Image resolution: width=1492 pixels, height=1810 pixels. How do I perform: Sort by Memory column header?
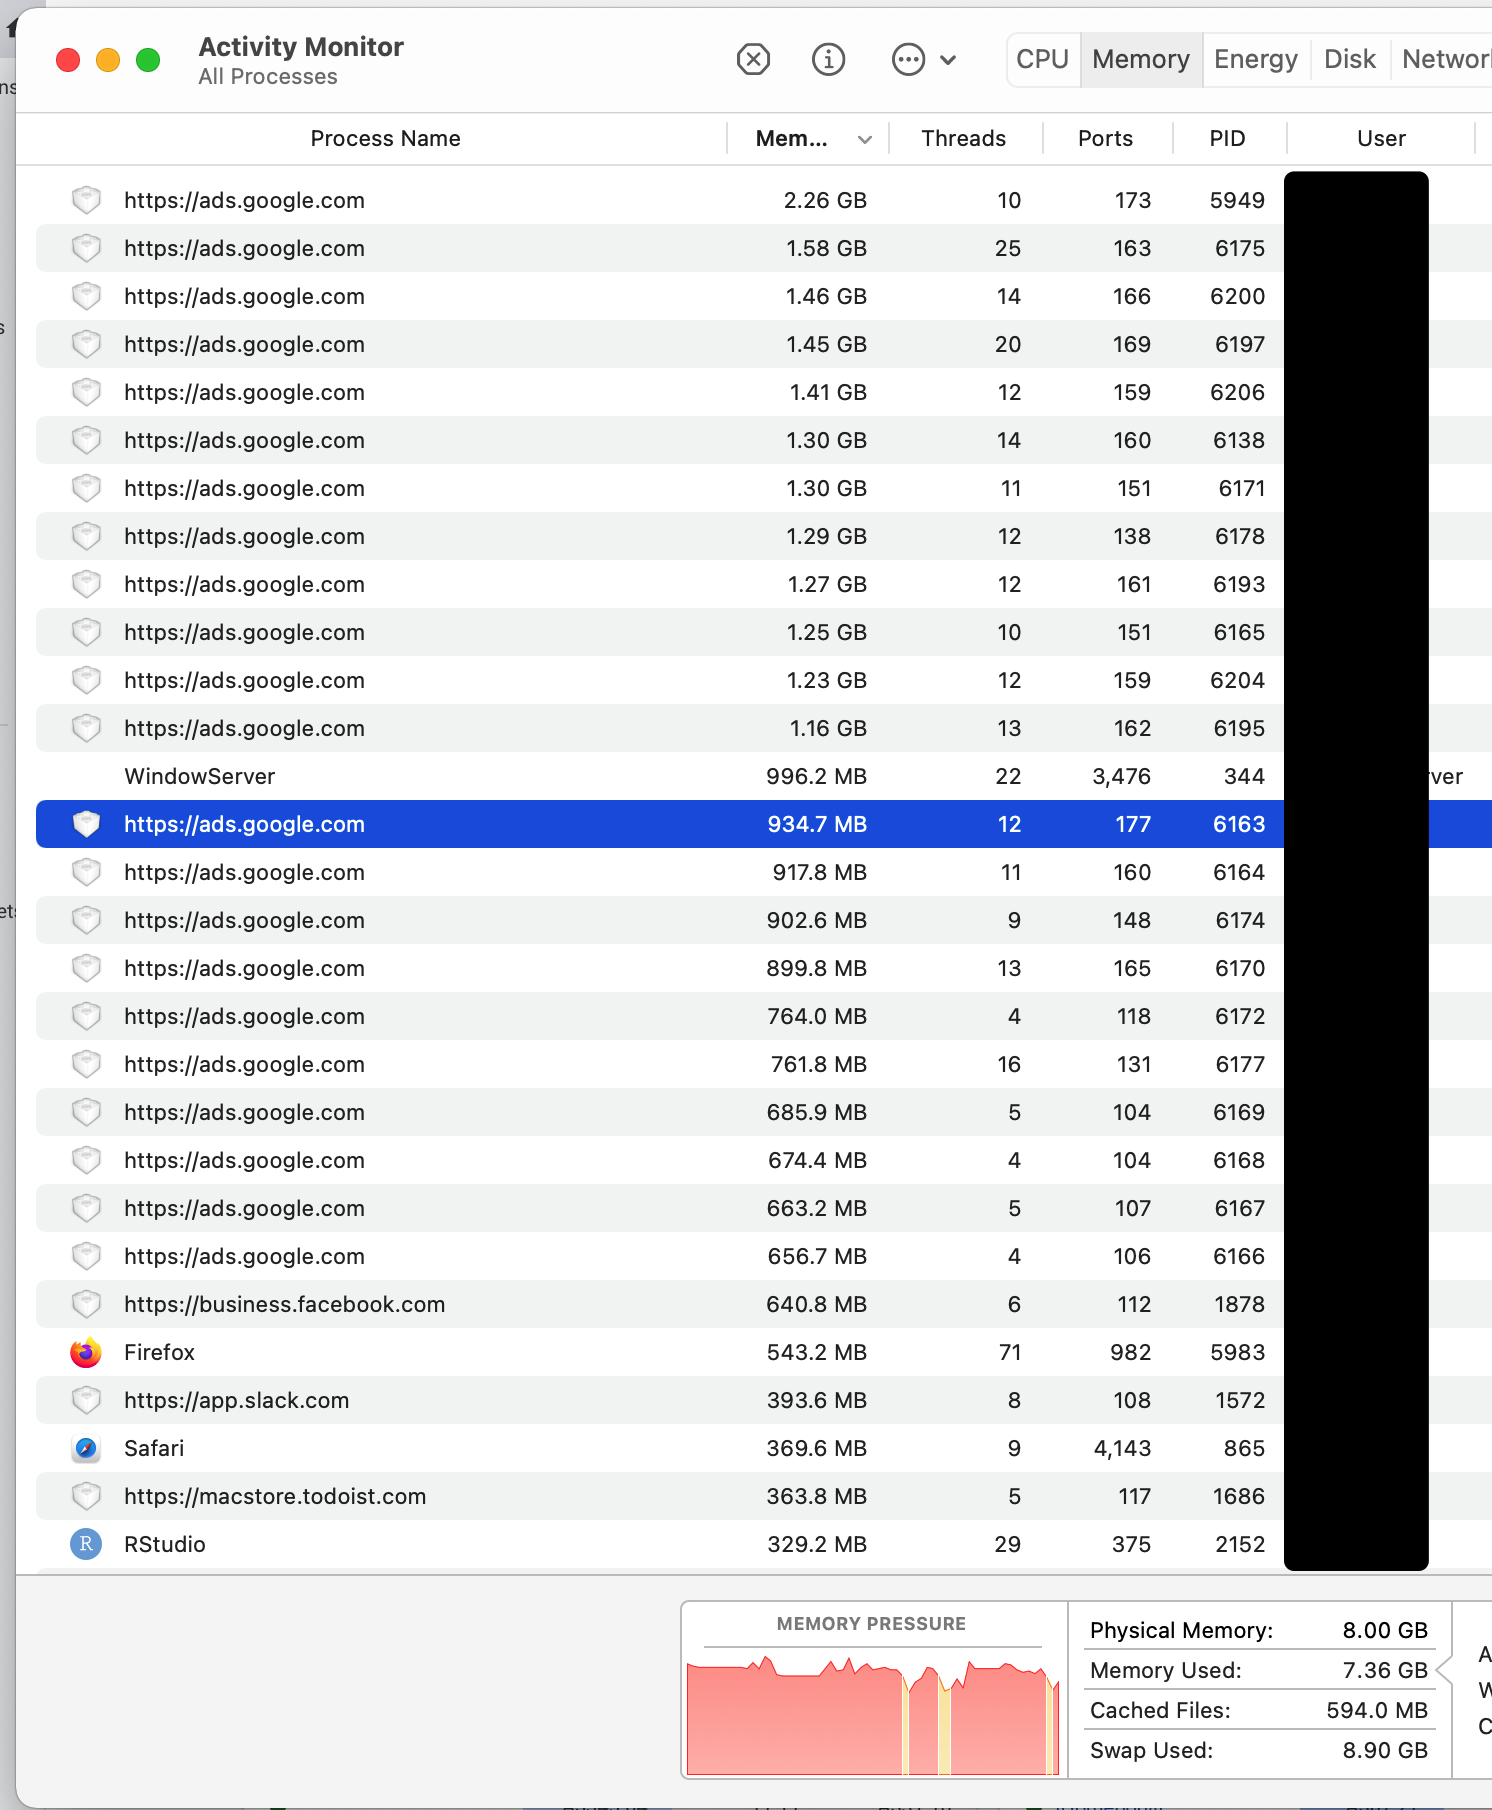click(791, 139)
